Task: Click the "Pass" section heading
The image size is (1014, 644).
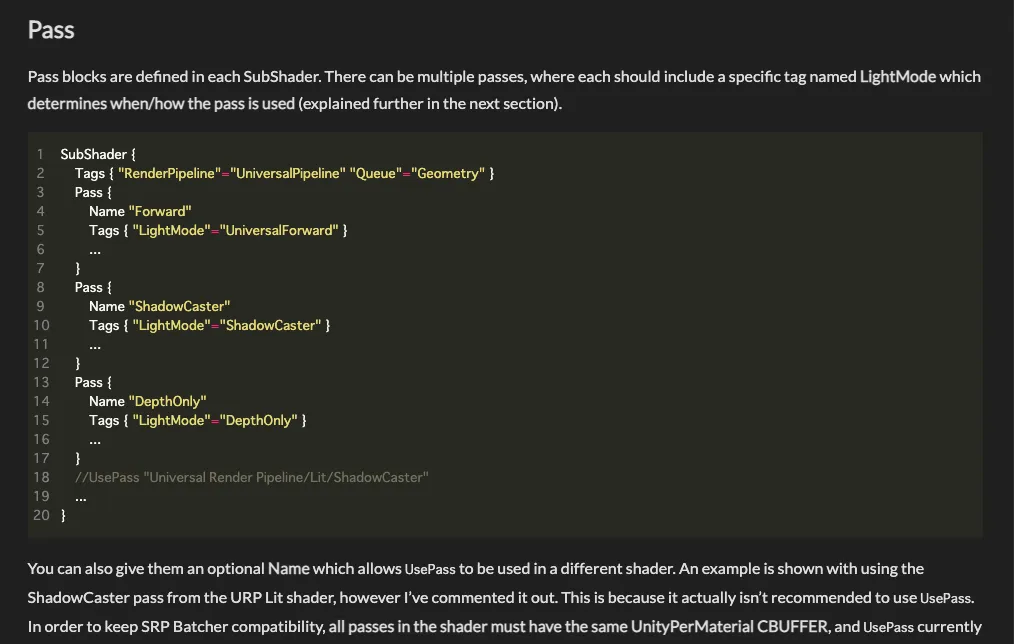Action: pos(51,30)
